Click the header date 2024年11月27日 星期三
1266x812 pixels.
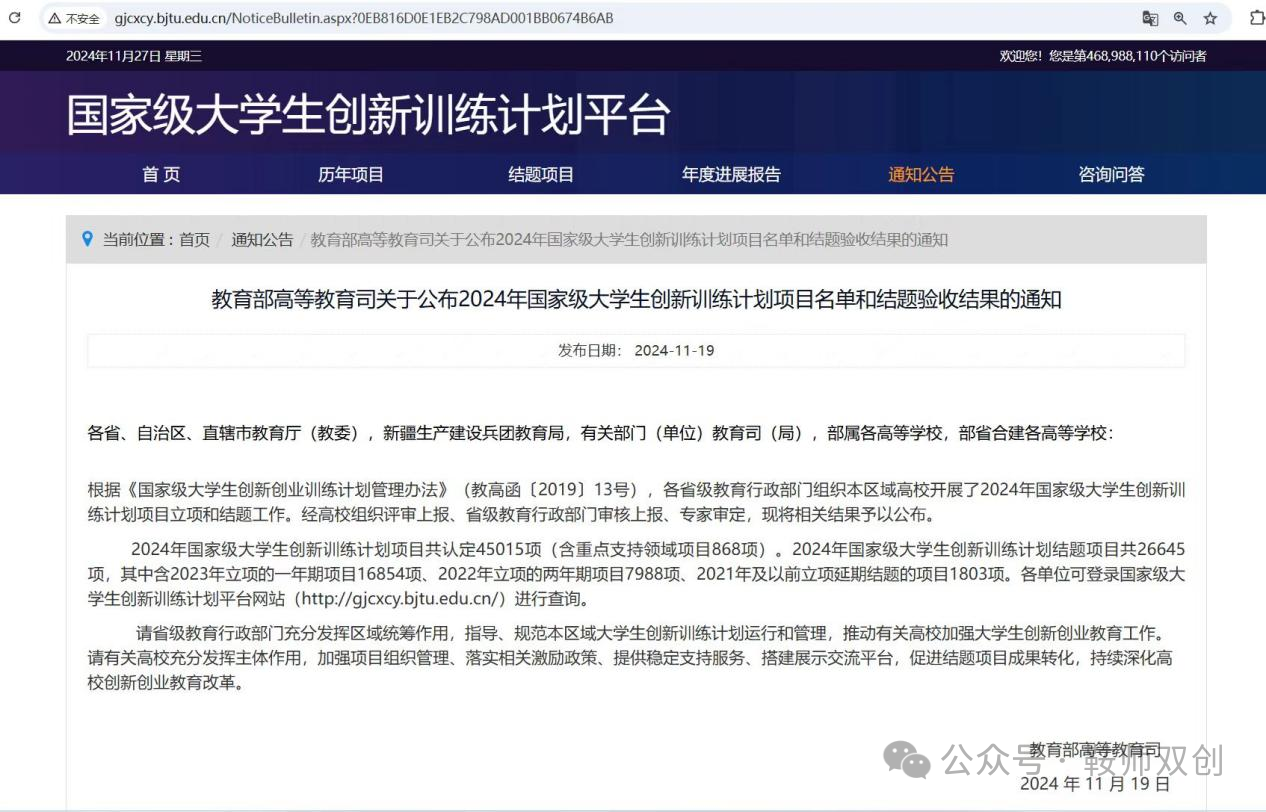(x=134, y=56)
